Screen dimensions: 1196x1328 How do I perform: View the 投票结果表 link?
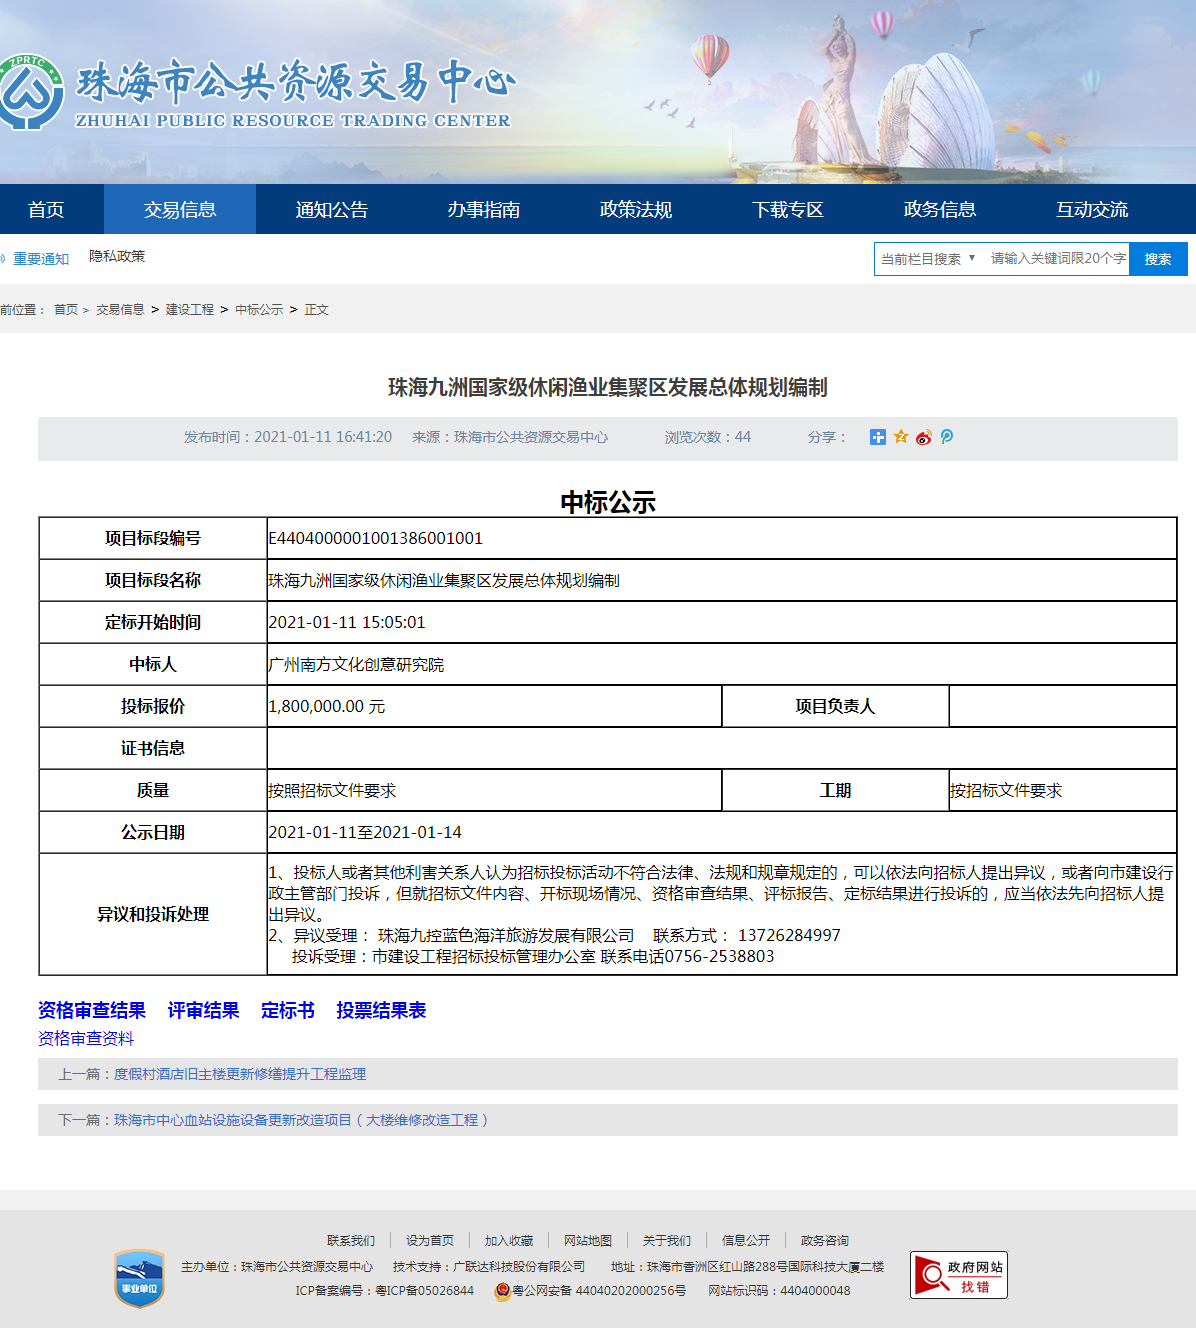point(381,1011)
